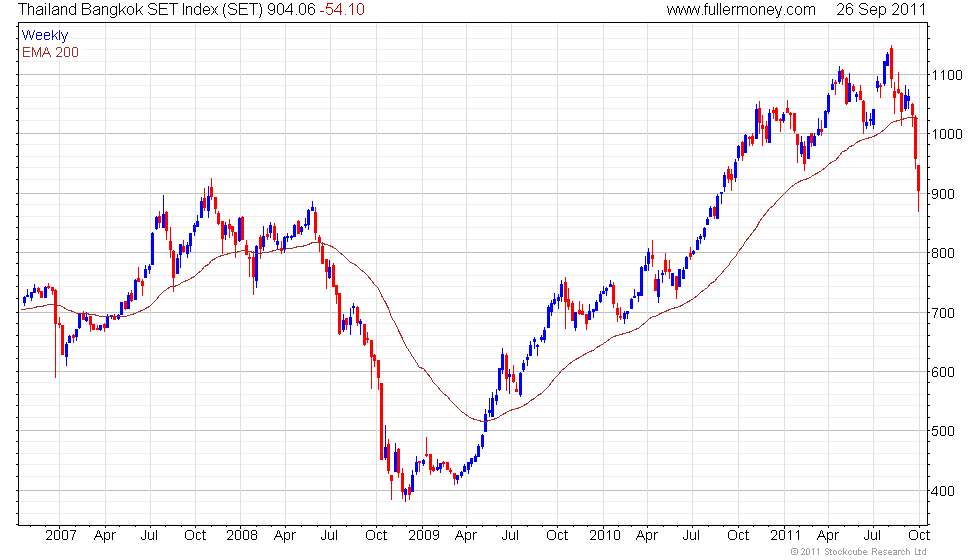The image size is (980, 560).
Task: Click the 2008 year label on time axis
Action: 242,535
